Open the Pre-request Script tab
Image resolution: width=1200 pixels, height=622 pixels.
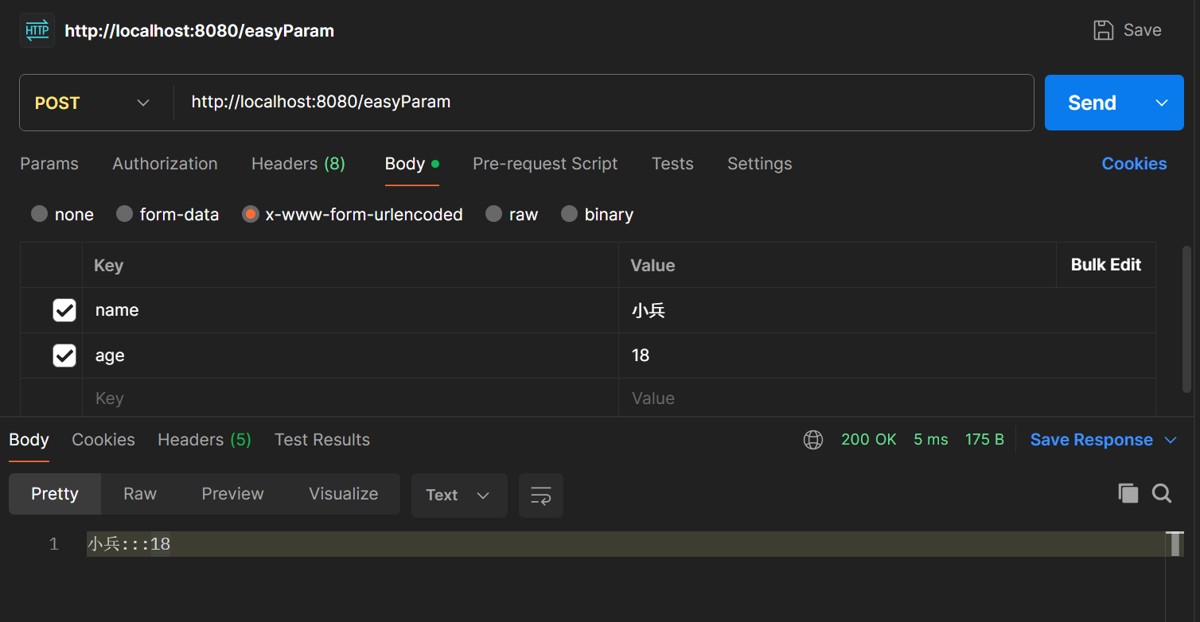point(545,164)
